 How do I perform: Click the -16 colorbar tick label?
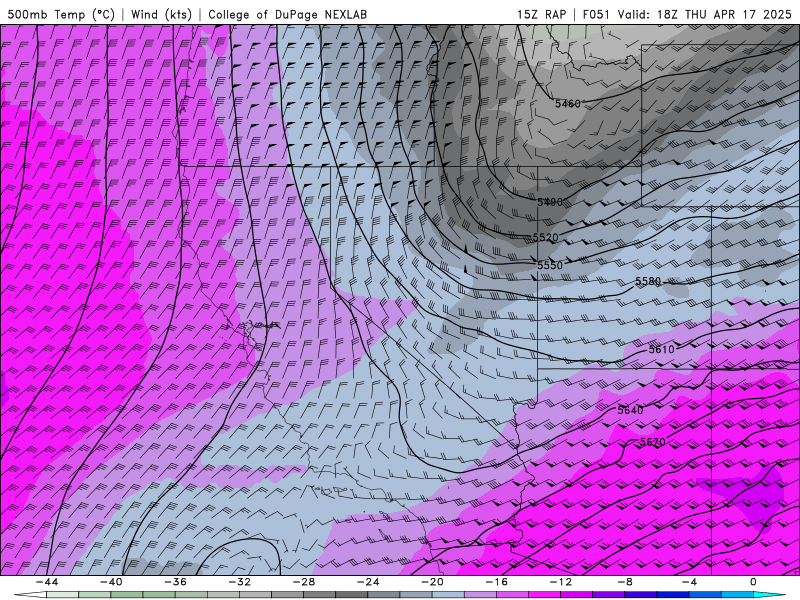tap(496, 582)
